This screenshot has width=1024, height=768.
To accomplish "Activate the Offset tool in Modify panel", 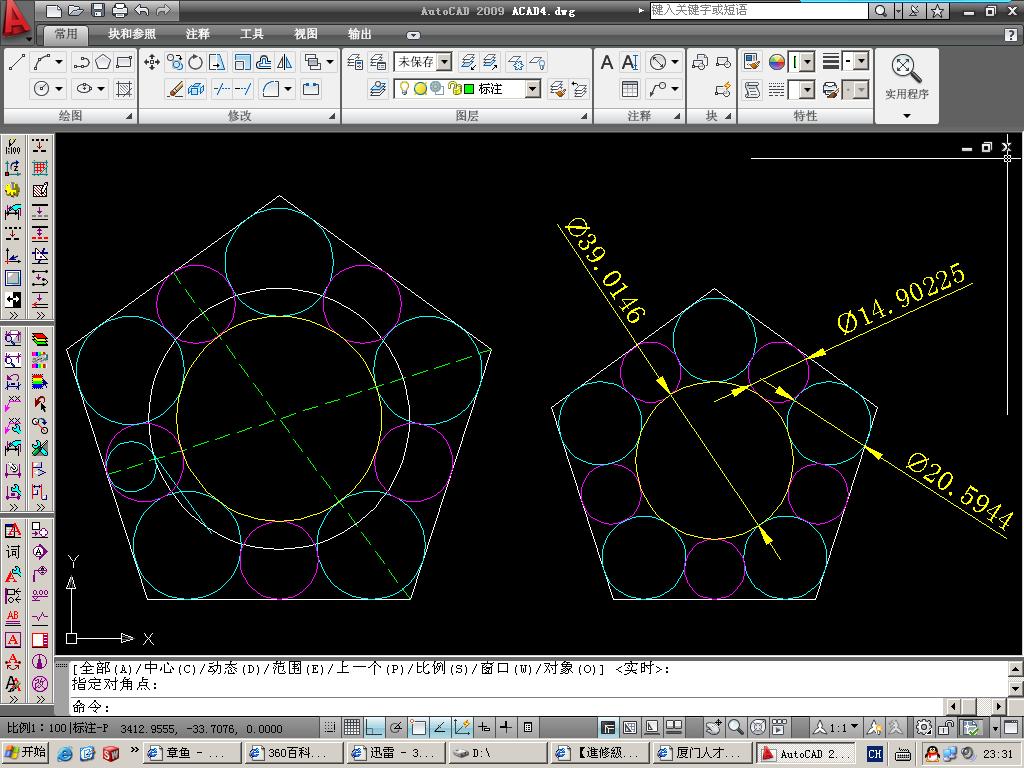I will 264,63.
